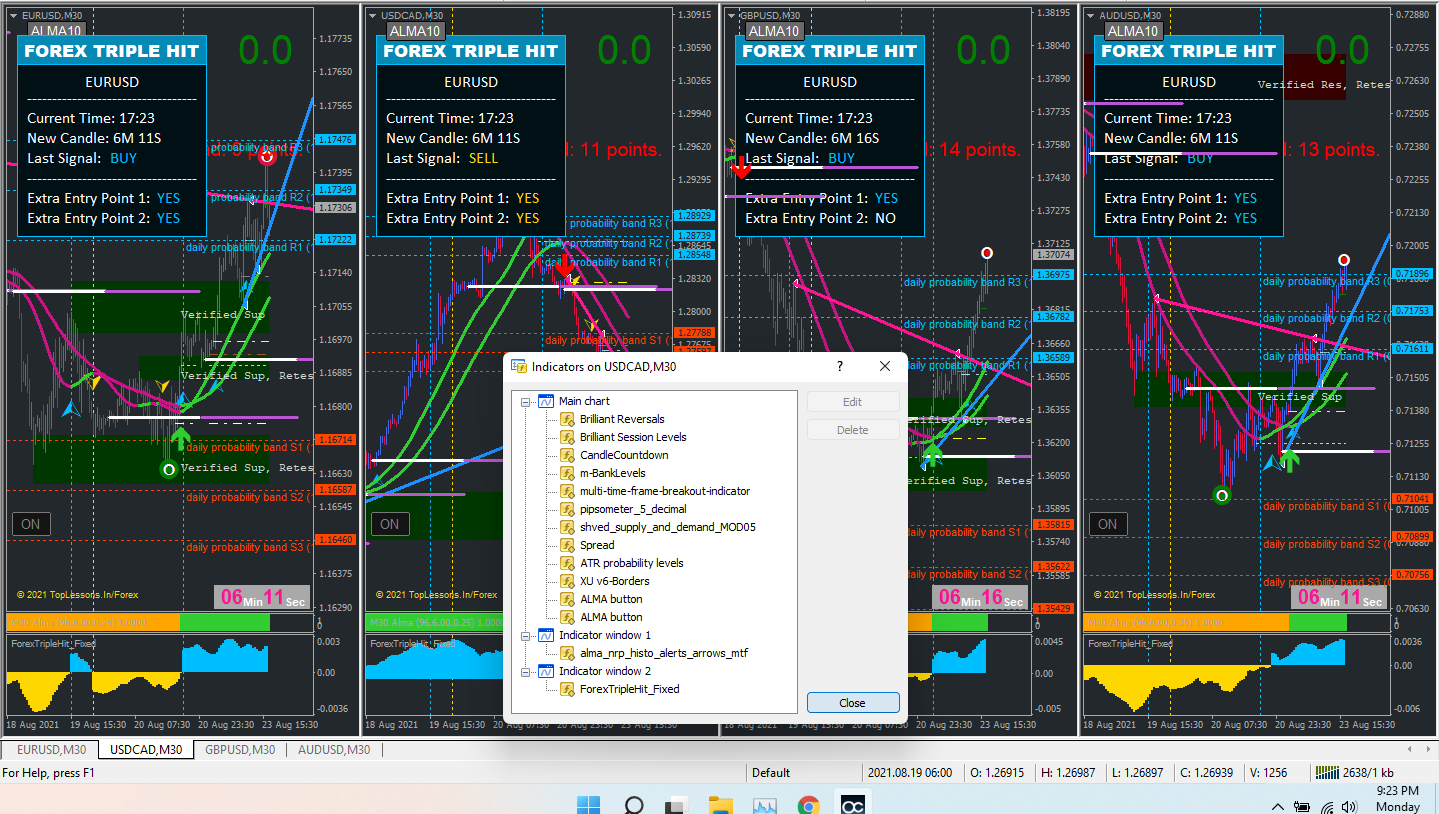
Task: Toggle the ON button on the USDCAD chart
Action: coord(390,524)
